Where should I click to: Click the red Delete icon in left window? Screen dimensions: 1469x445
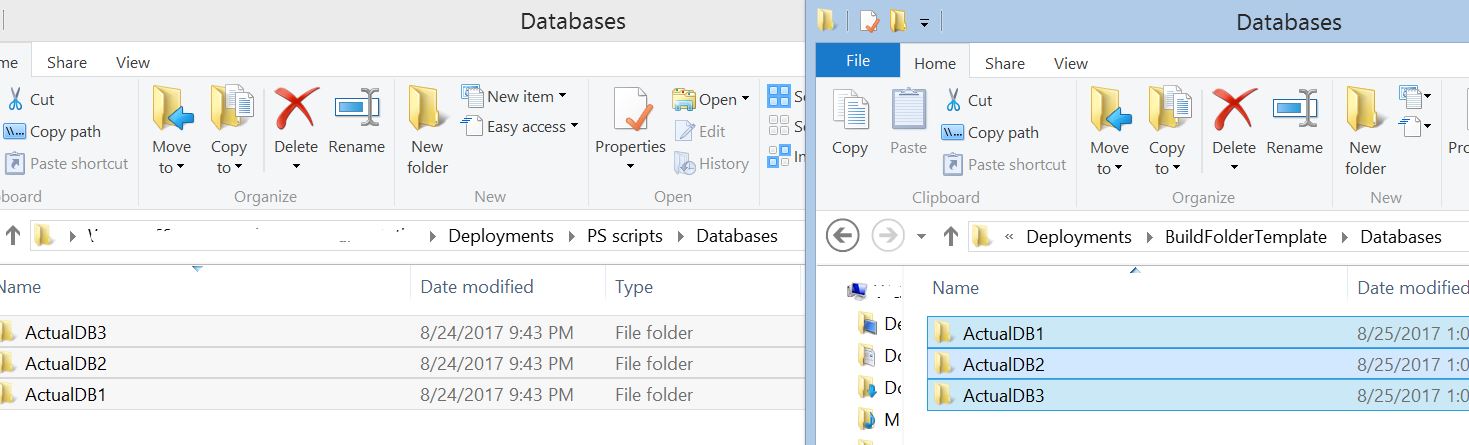tap(296, 108)
